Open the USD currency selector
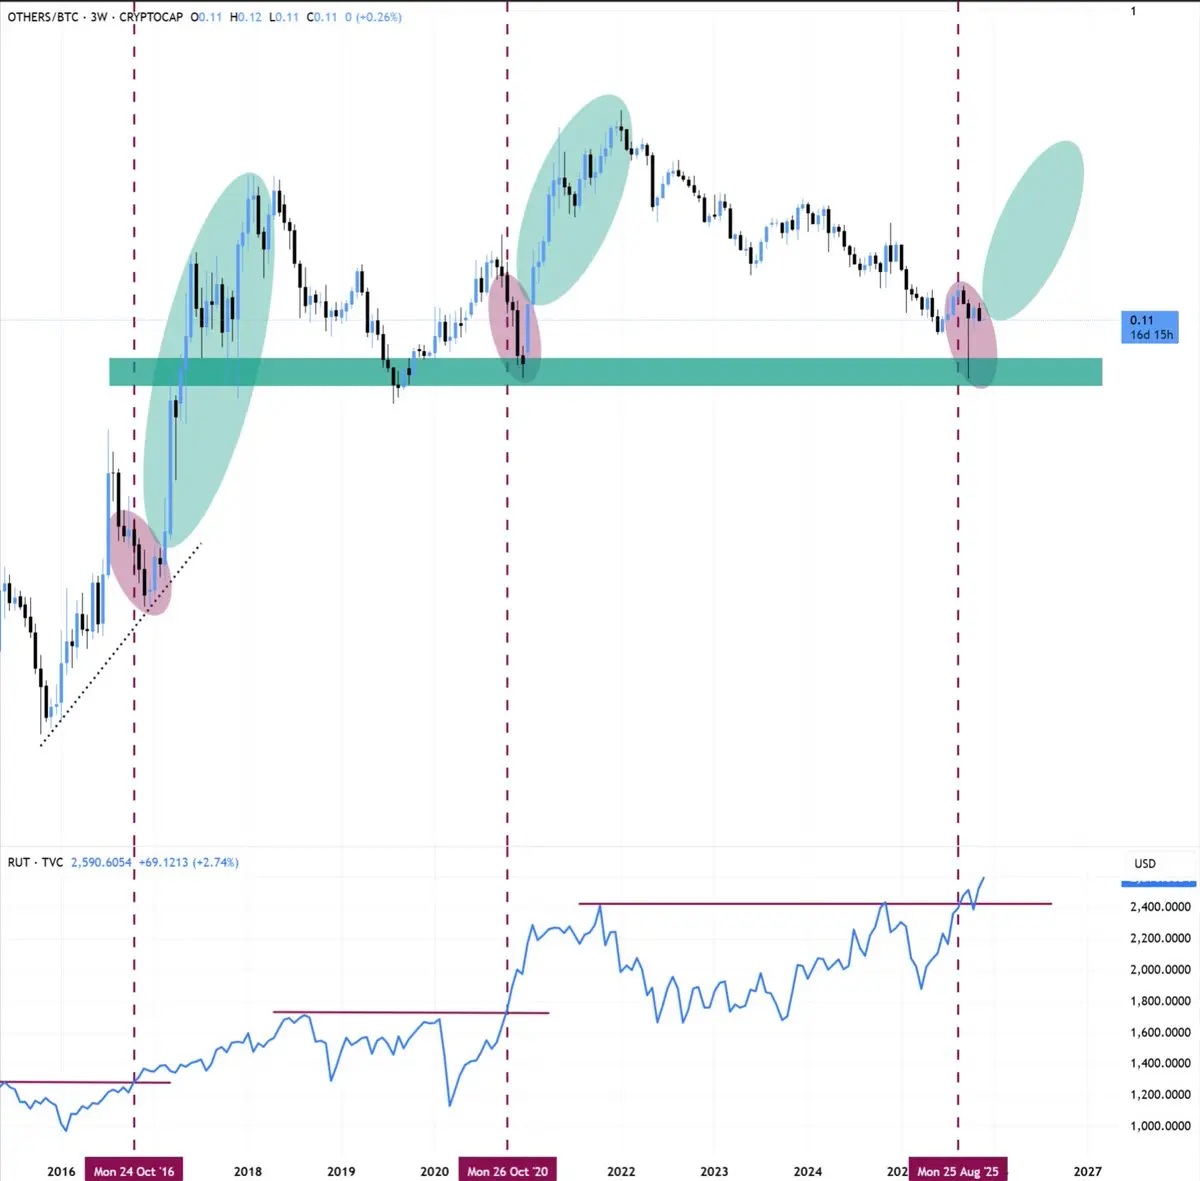The image size is (1200, 1181). click(x=1145, y=863)
